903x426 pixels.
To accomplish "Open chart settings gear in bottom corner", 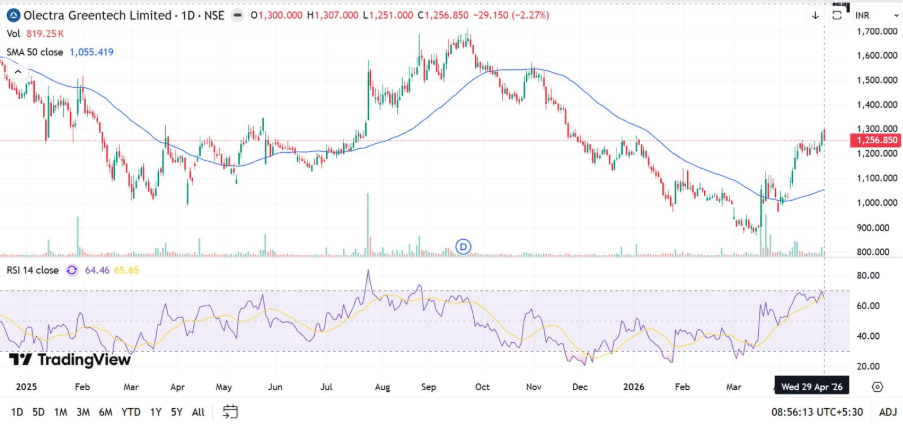I will (x=877, y=386).
